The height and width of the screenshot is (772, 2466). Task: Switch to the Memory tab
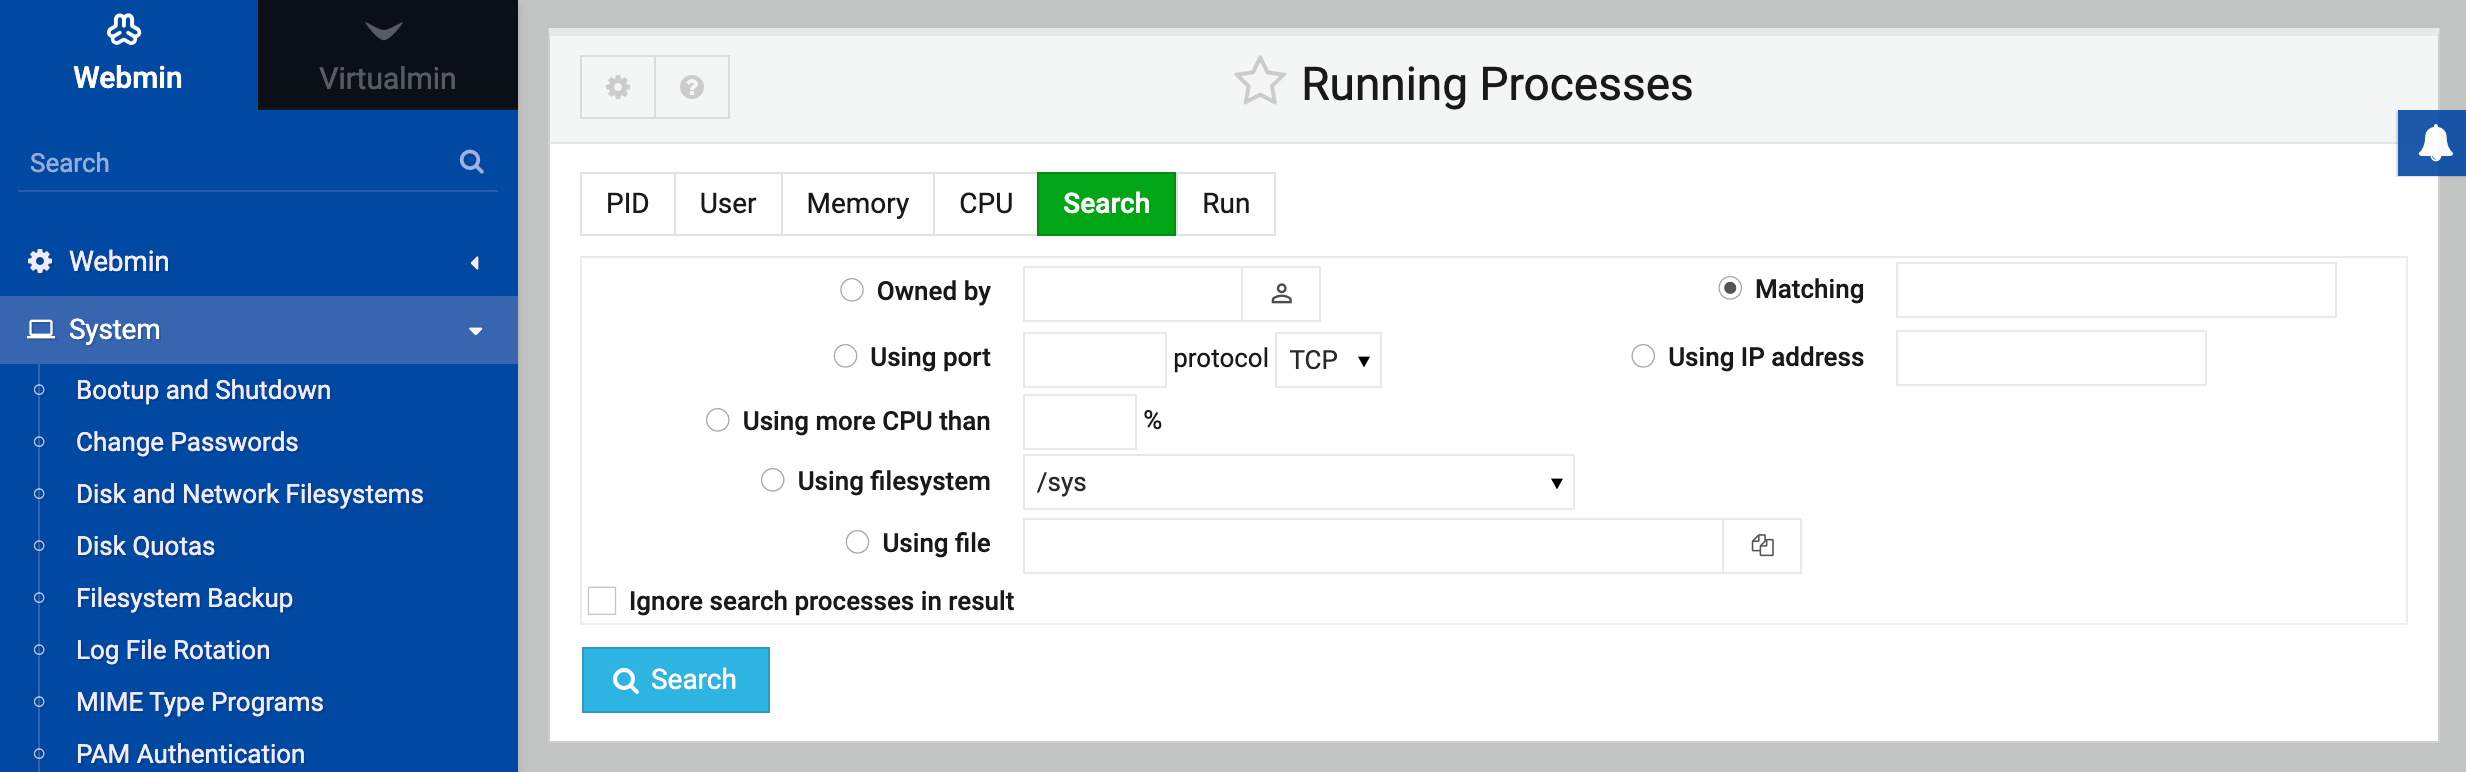click(x=857, y=204)
